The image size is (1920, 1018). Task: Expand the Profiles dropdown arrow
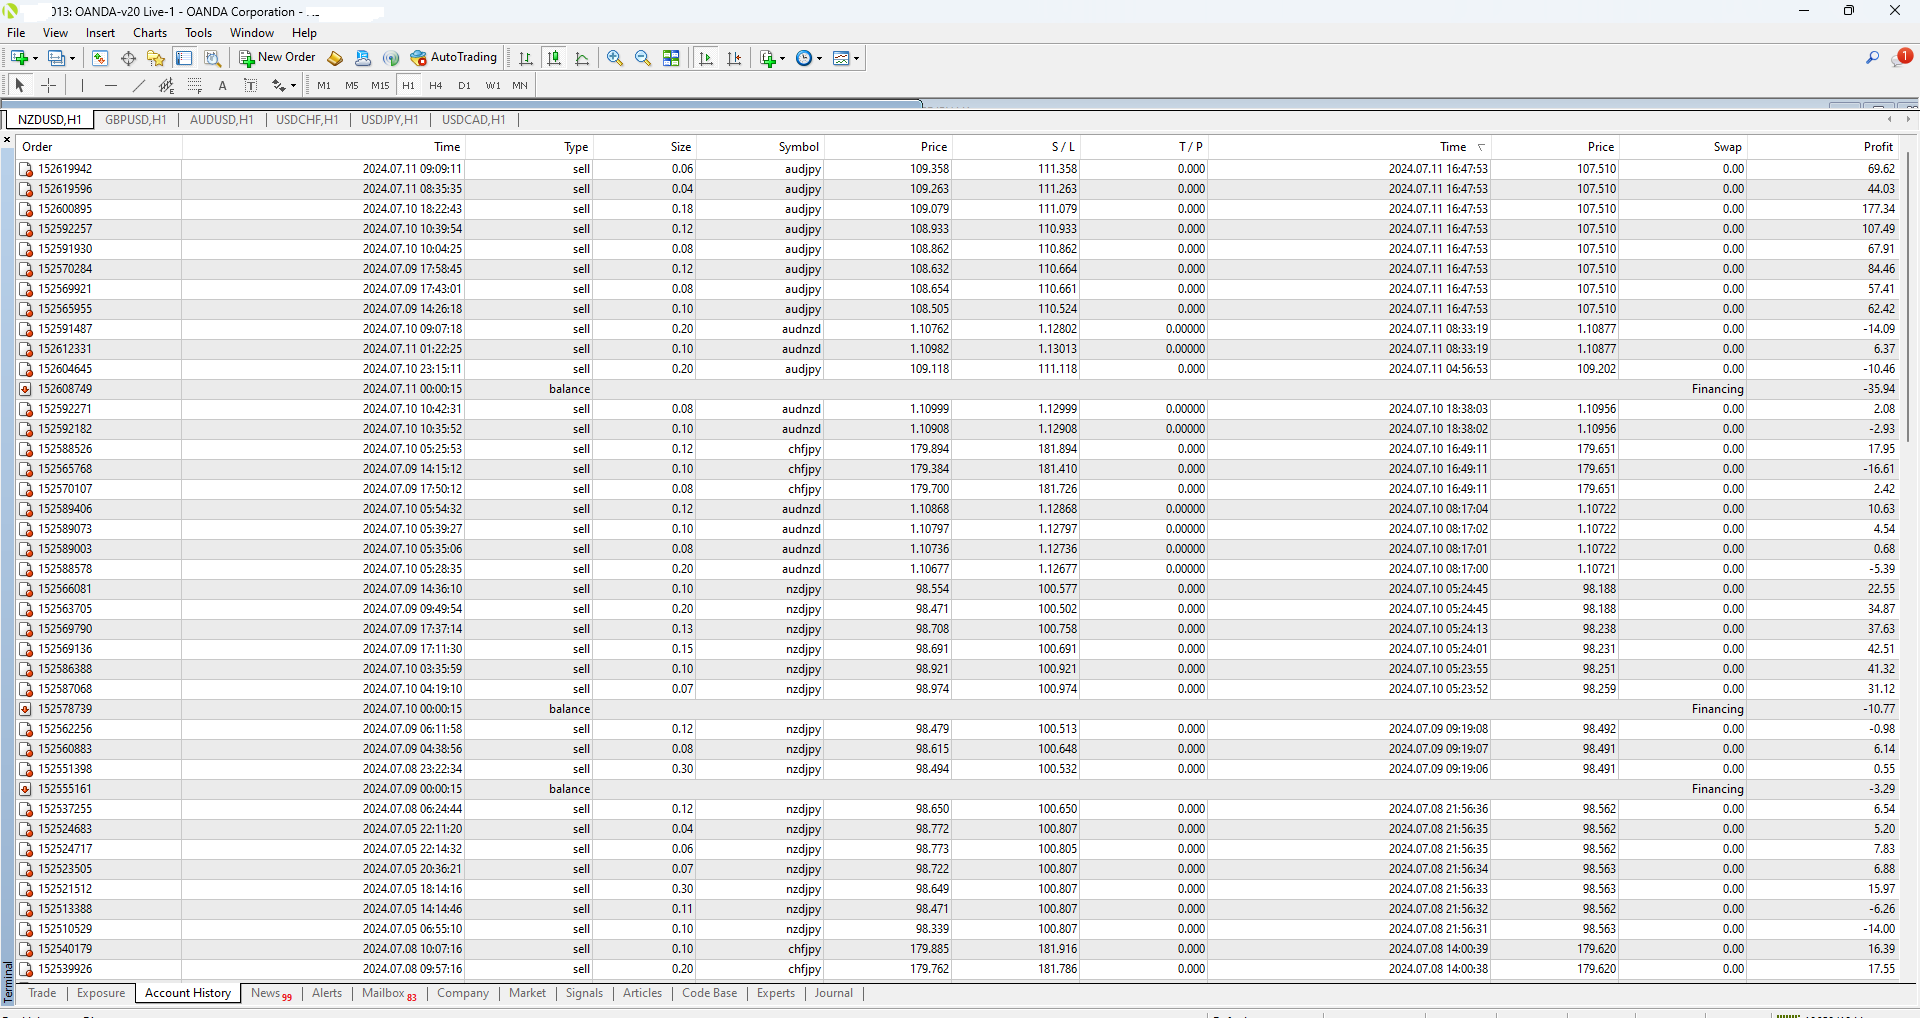tap(72, 58)
